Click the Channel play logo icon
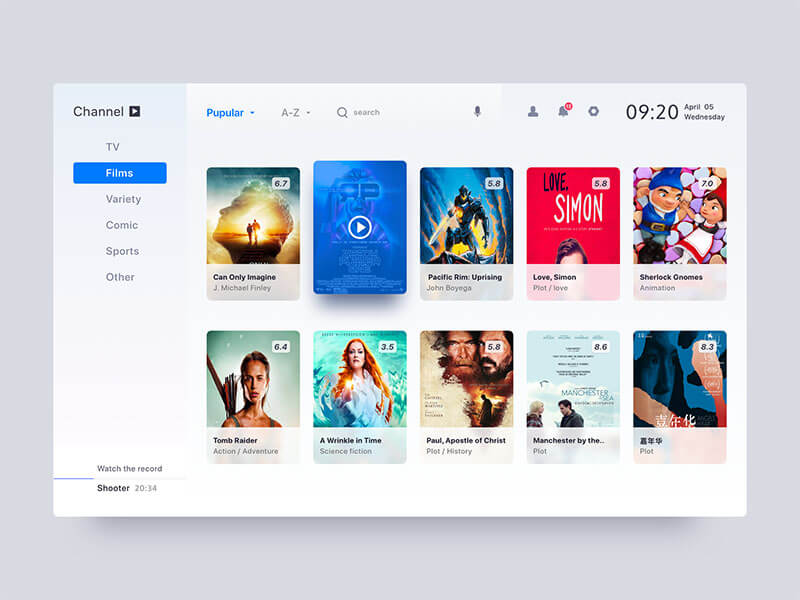Viewport: 800px width, 600px height. [x=135, y=111]
